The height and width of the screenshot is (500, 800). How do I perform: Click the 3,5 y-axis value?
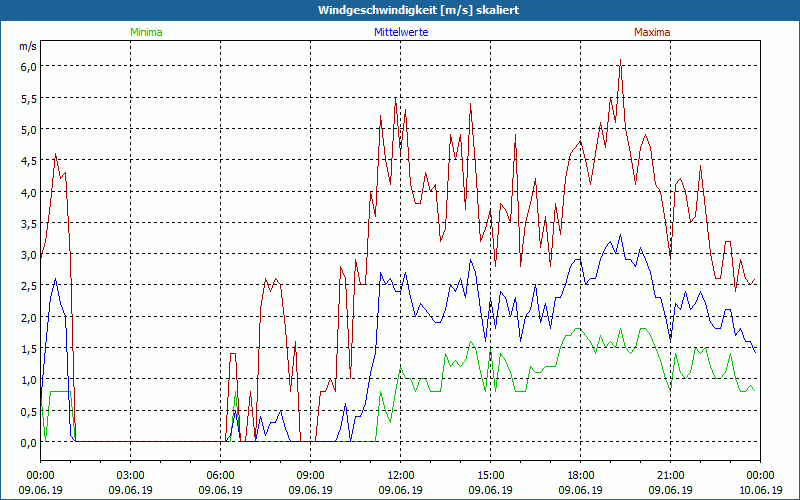click(29, 223)
